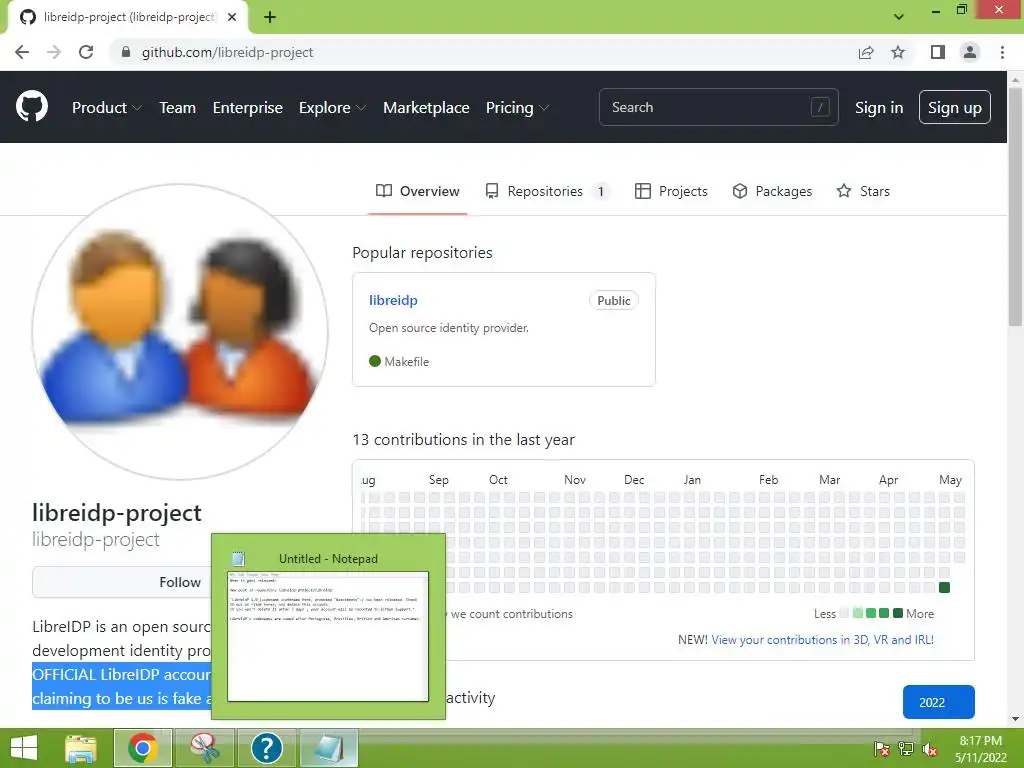
Task: Switch to the Stars tab
Action: 863,191
